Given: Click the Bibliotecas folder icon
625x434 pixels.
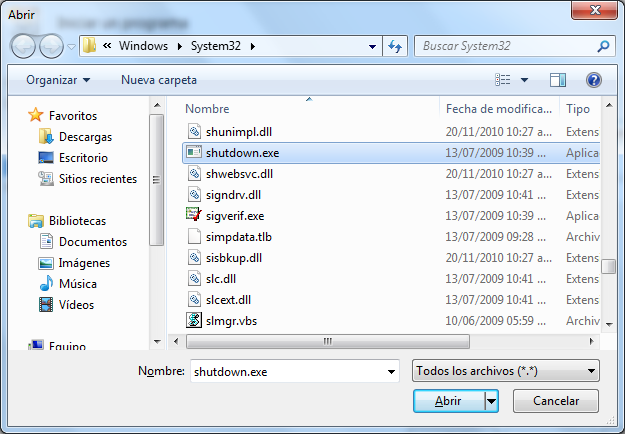Looking at the screenshot, I should tap(36, 221).
